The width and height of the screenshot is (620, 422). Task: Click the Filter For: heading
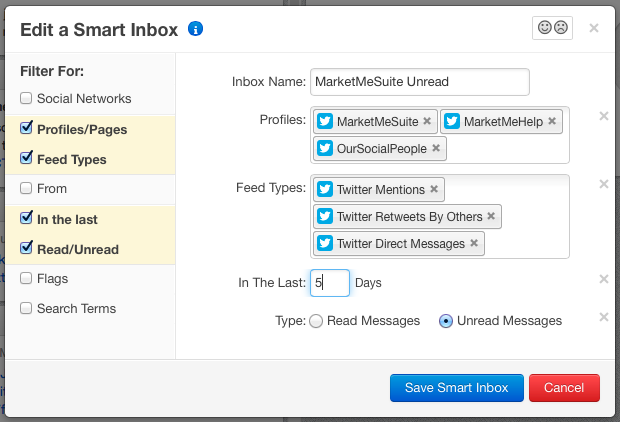(x=52, y=71)
